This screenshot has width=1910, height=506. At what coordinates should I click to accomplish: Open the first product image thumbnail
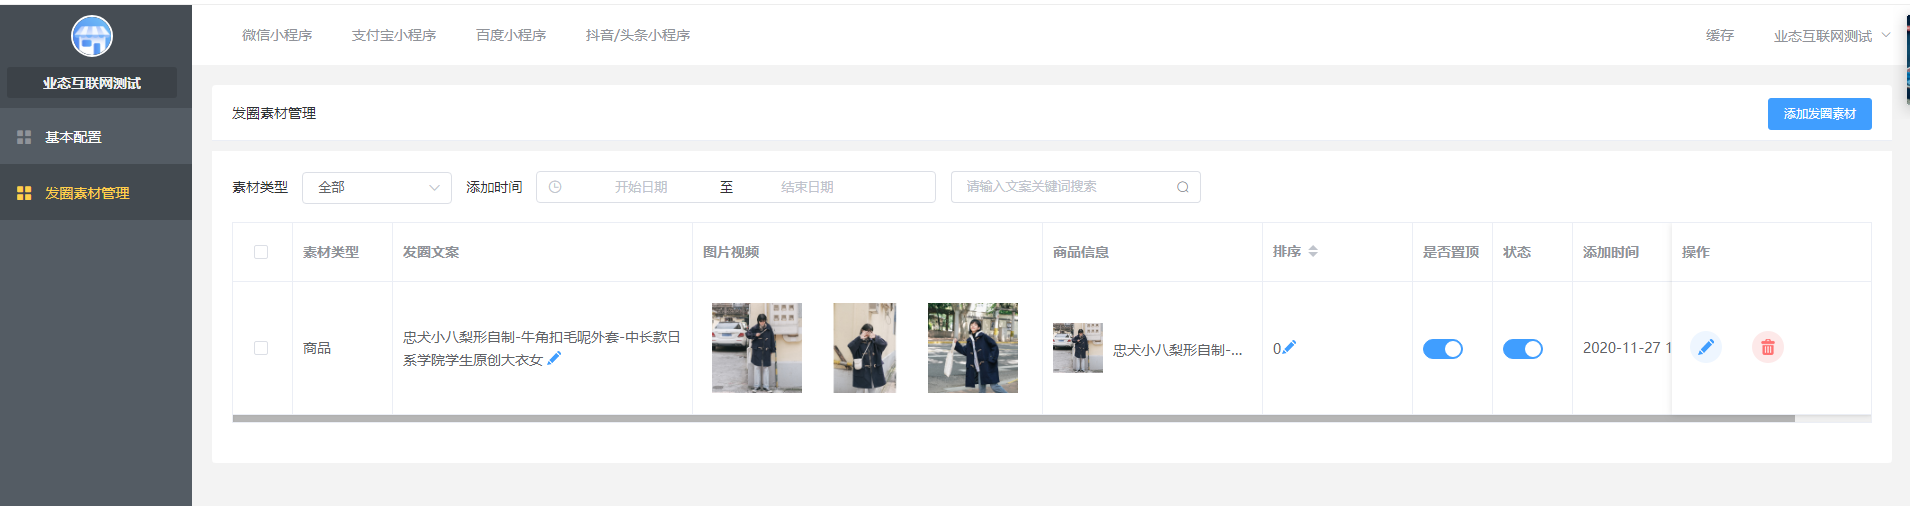click(x=757, y=348)
